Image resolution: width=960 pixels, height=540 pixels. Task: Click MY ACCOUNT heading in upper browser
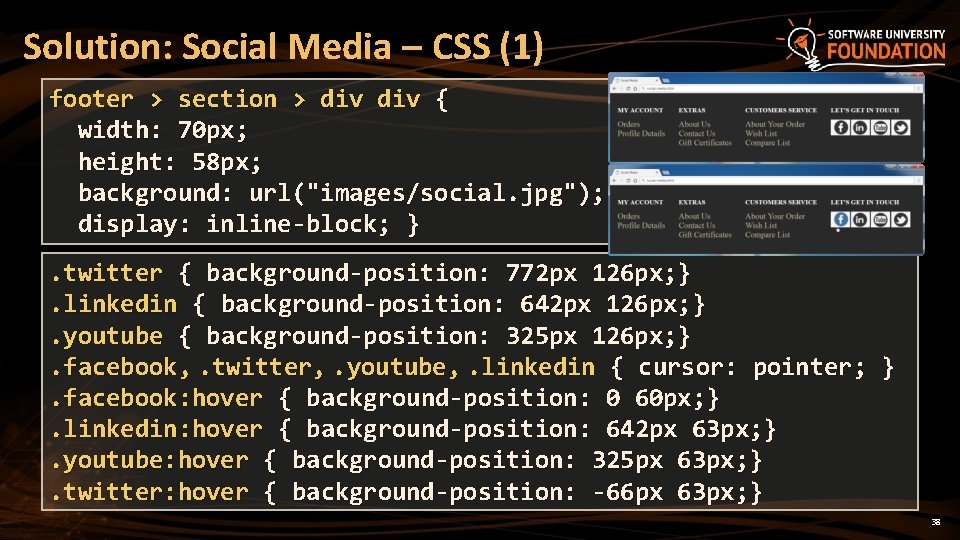pyautogui.click(x=640, y=110)
